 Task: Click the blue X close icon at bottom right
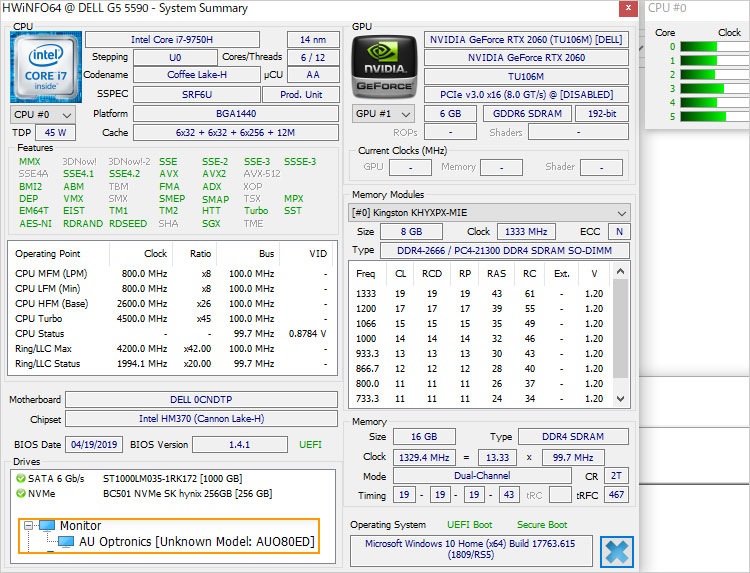(617, 552)
